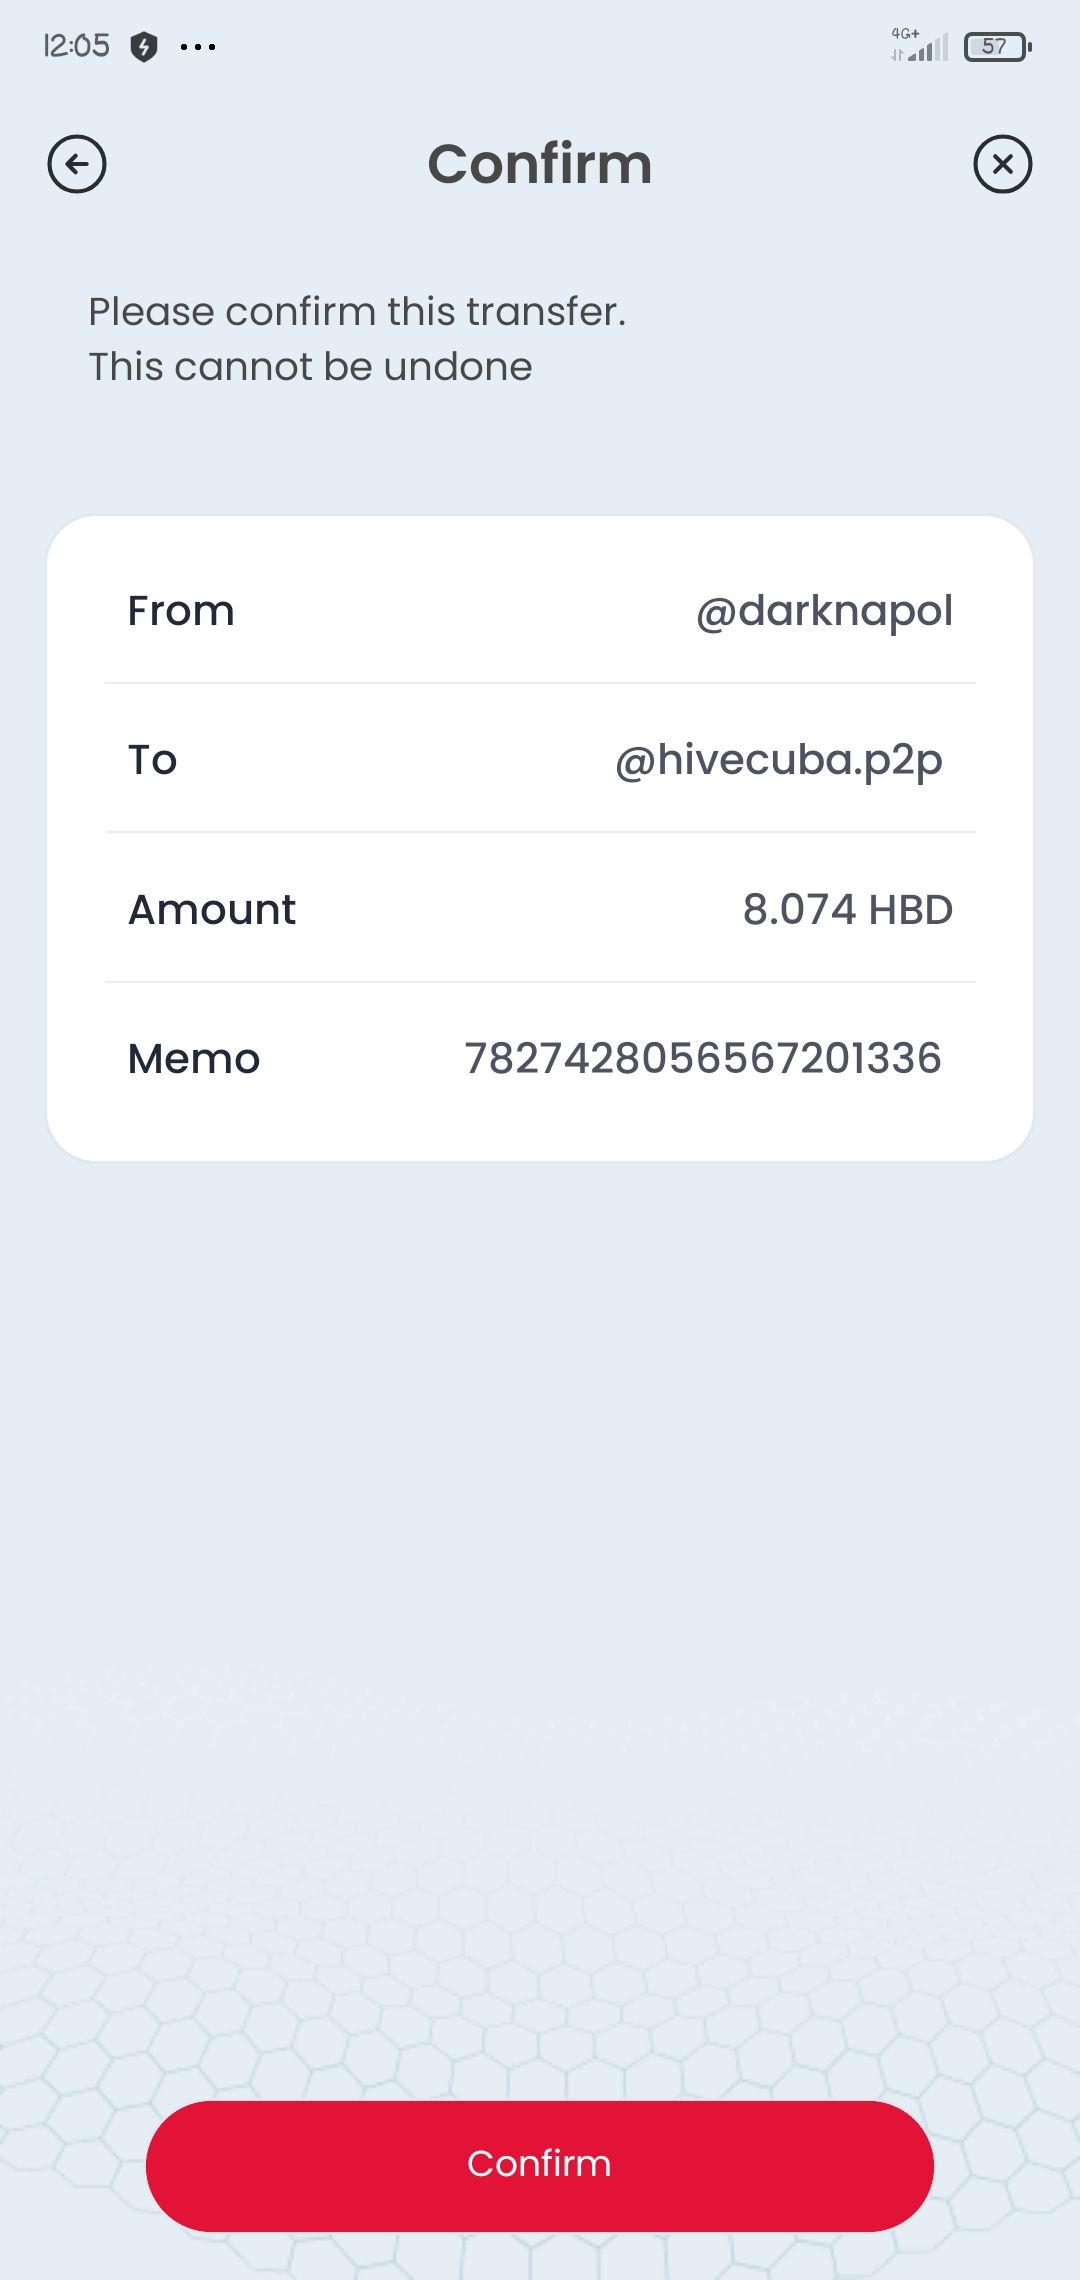Tap the memo number 7827428056567201336
1080x2280 pixels.
tap(703, 1059)
